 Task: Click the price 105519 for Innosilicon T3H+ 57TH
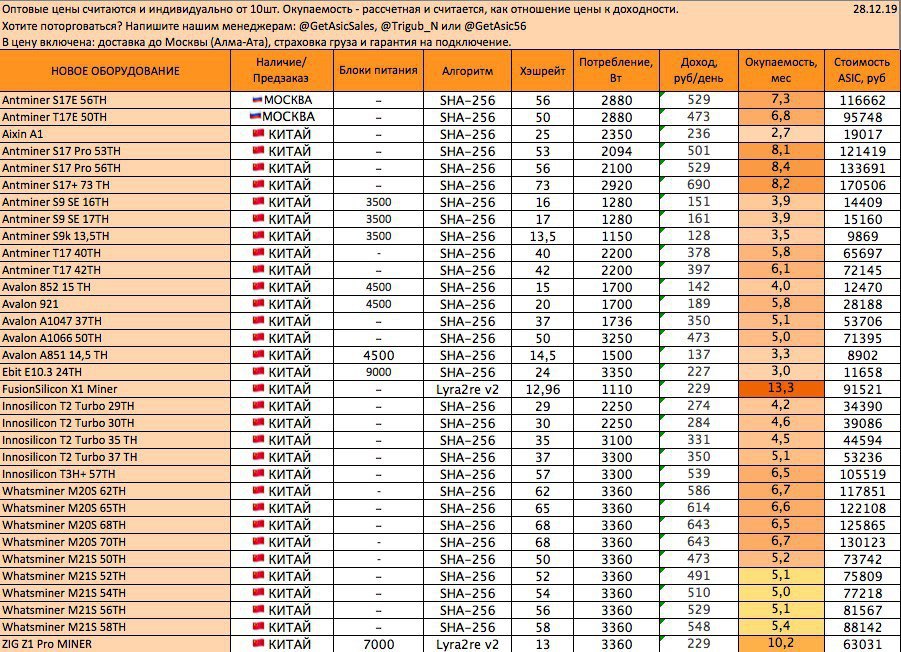pyautogui.click(x=863, y=474)
